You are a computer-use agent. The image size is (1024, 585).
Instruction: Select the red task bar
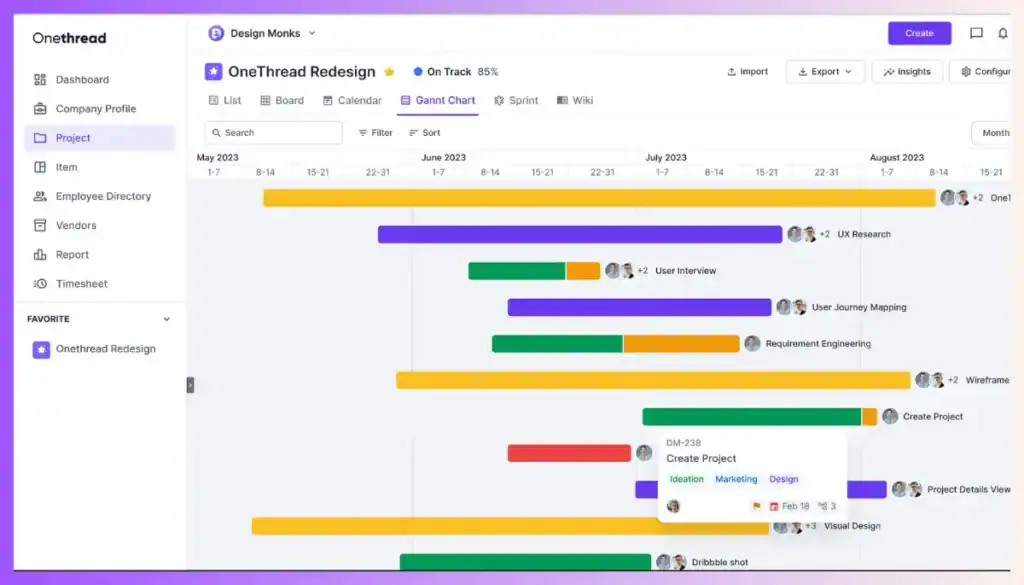[569, 453]
